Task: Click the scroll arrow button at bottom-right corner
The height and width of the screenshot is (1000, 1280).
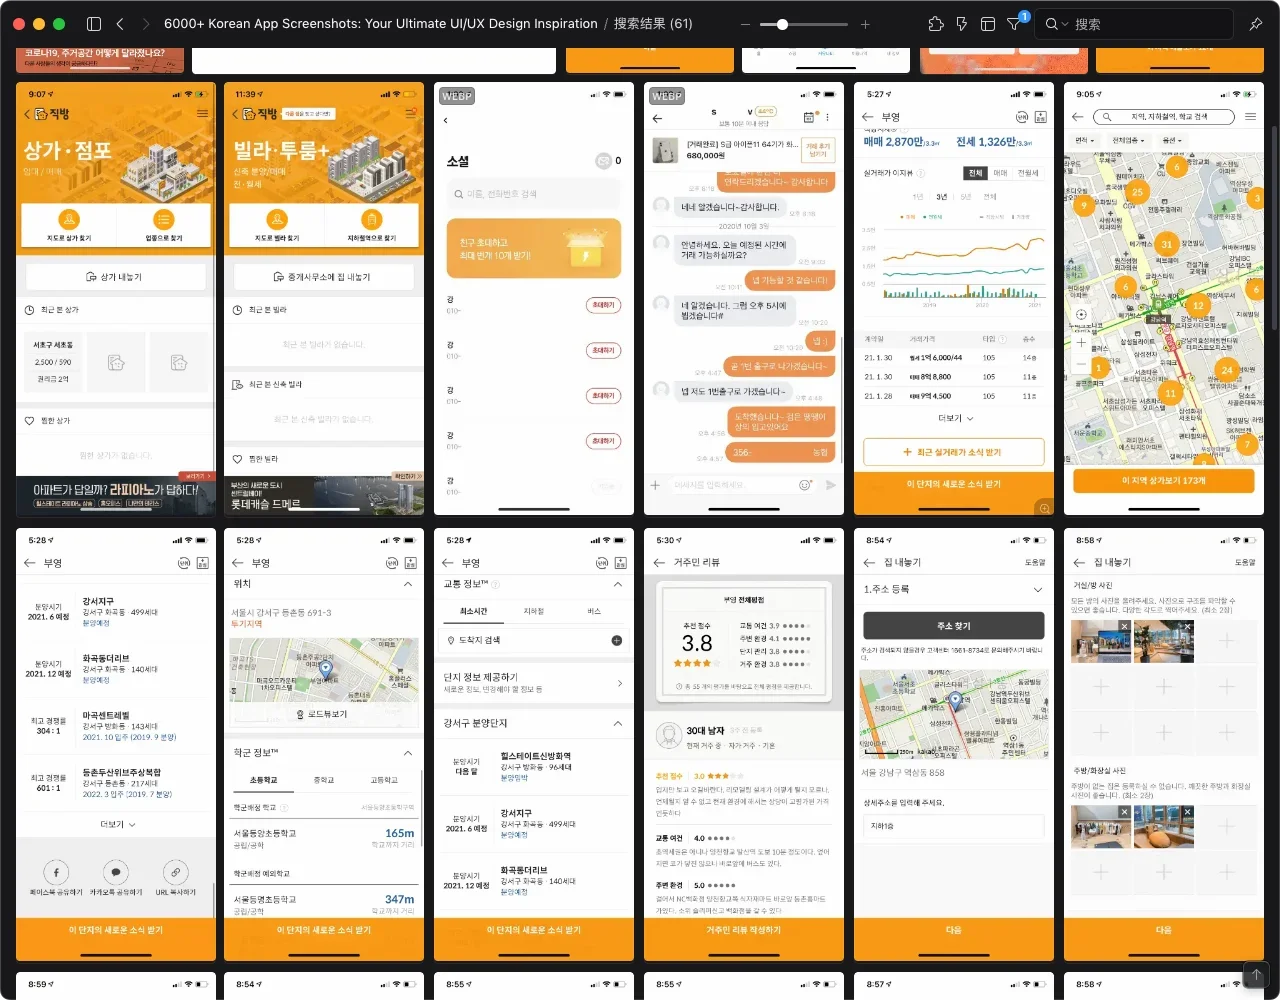Action: 1255,974
